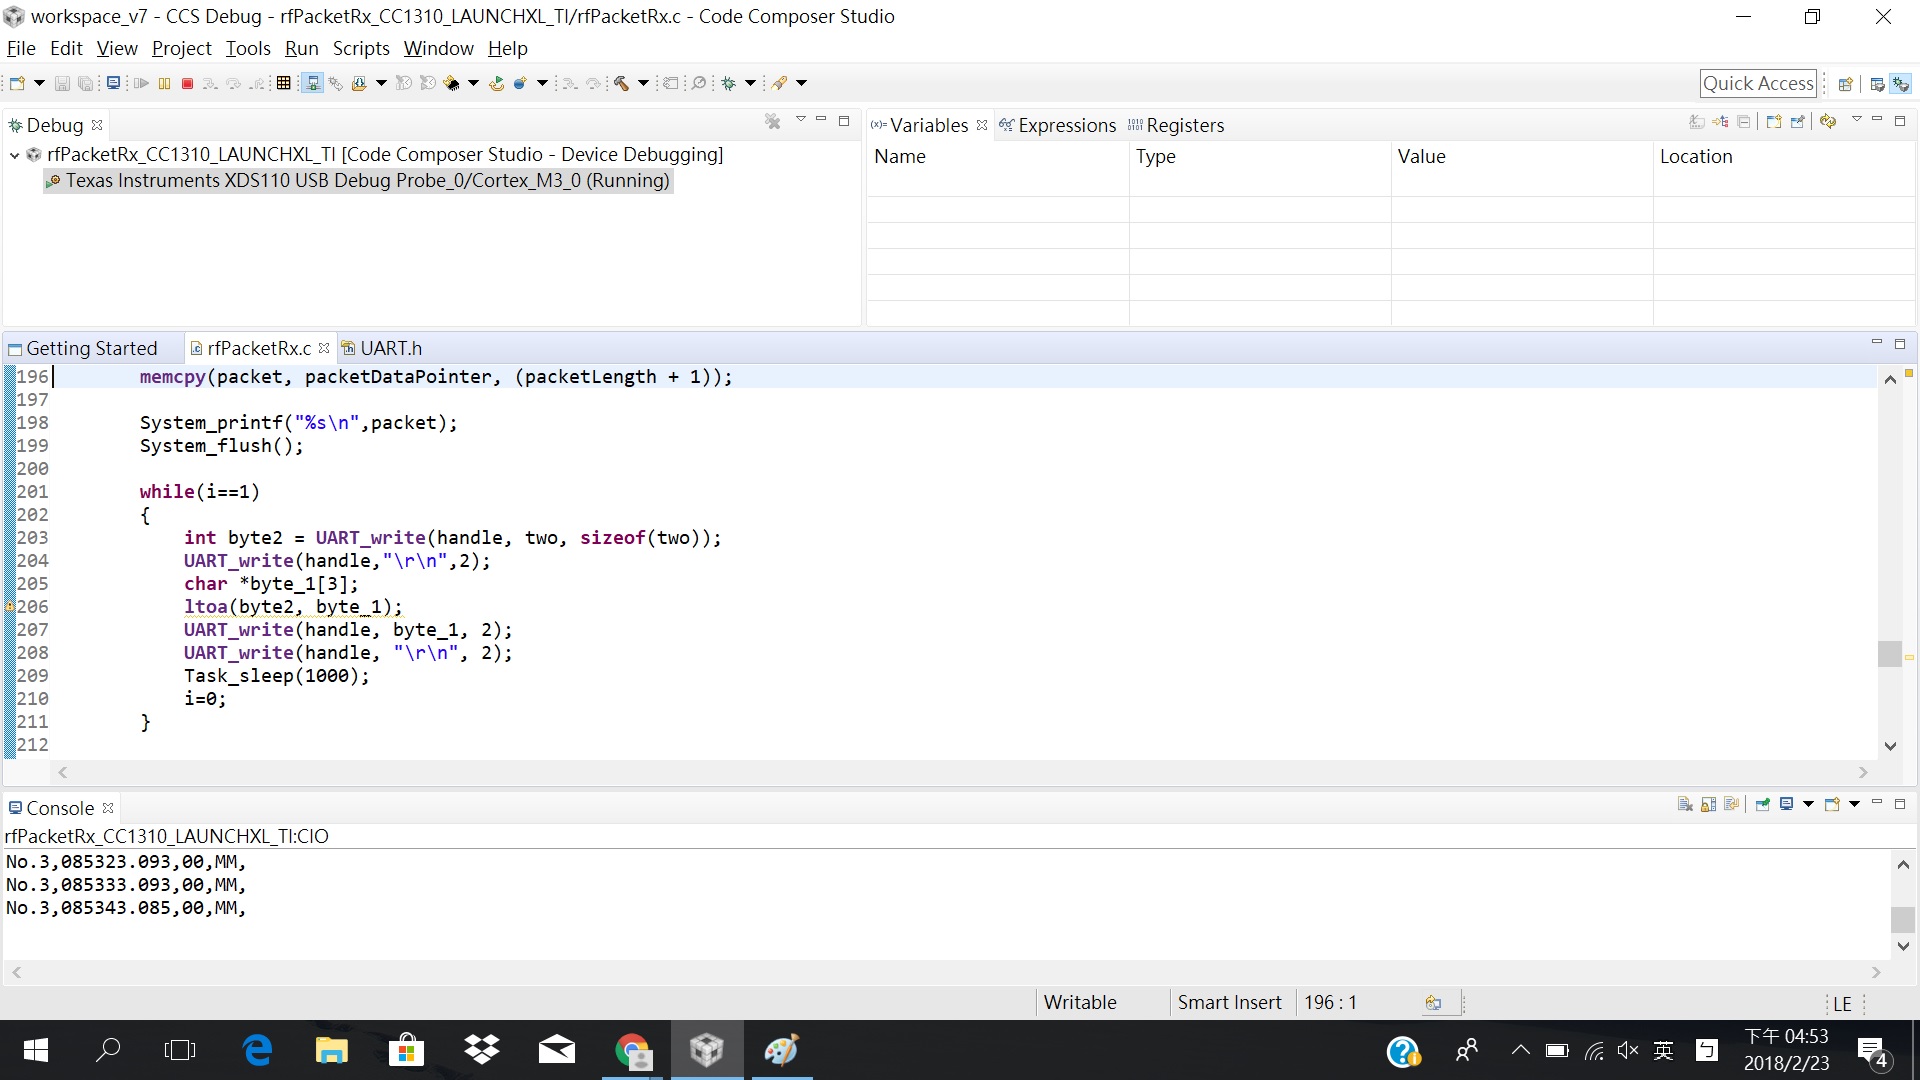Click the Step Over toolbar icon
Screen dimensions: 1920x1080
tap(234, 83)
